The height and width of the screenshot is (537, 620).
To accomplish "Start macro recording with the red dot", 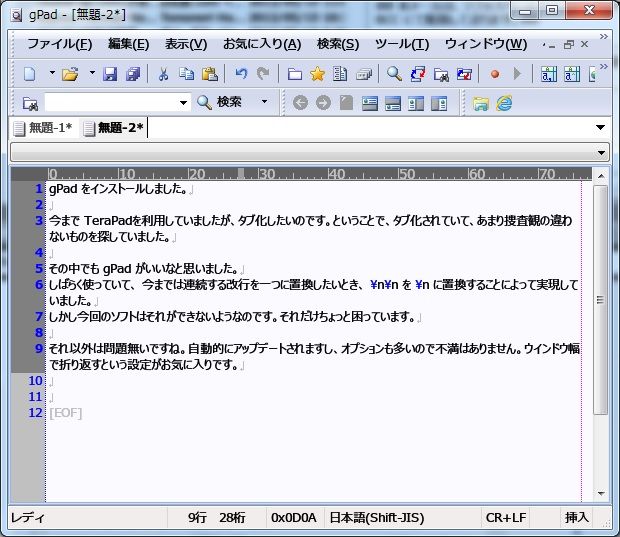I will (495, 74).
